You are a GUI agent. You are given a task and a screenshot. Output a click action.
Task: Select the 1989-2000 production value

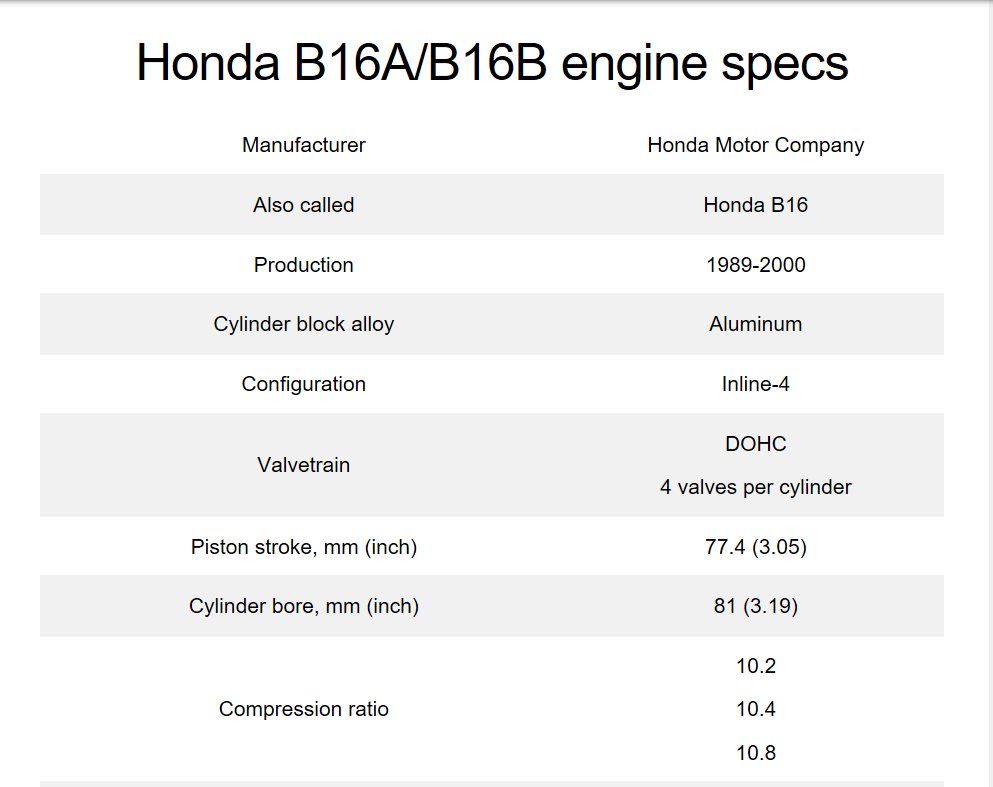pyautogui.click(x=755, y=265)
